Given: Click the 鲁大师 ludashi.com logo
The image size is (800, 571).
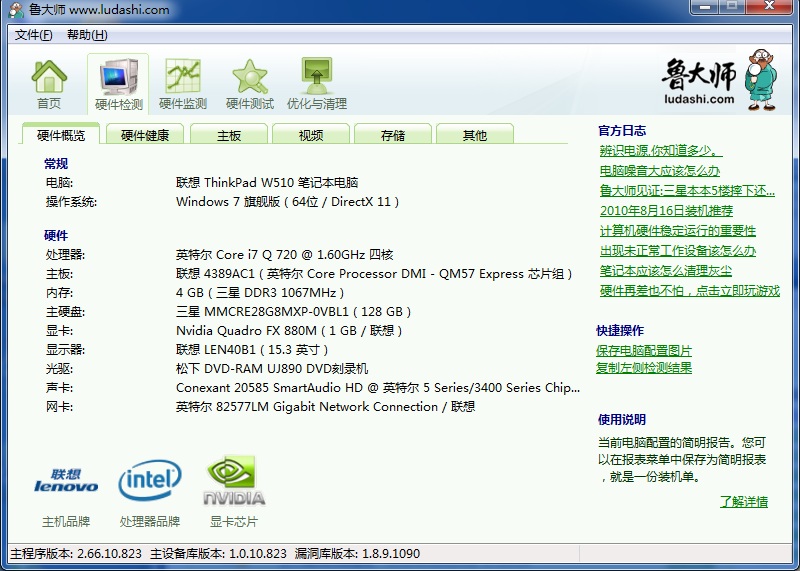Looking at the screenshot, I should tap(719, 80).
